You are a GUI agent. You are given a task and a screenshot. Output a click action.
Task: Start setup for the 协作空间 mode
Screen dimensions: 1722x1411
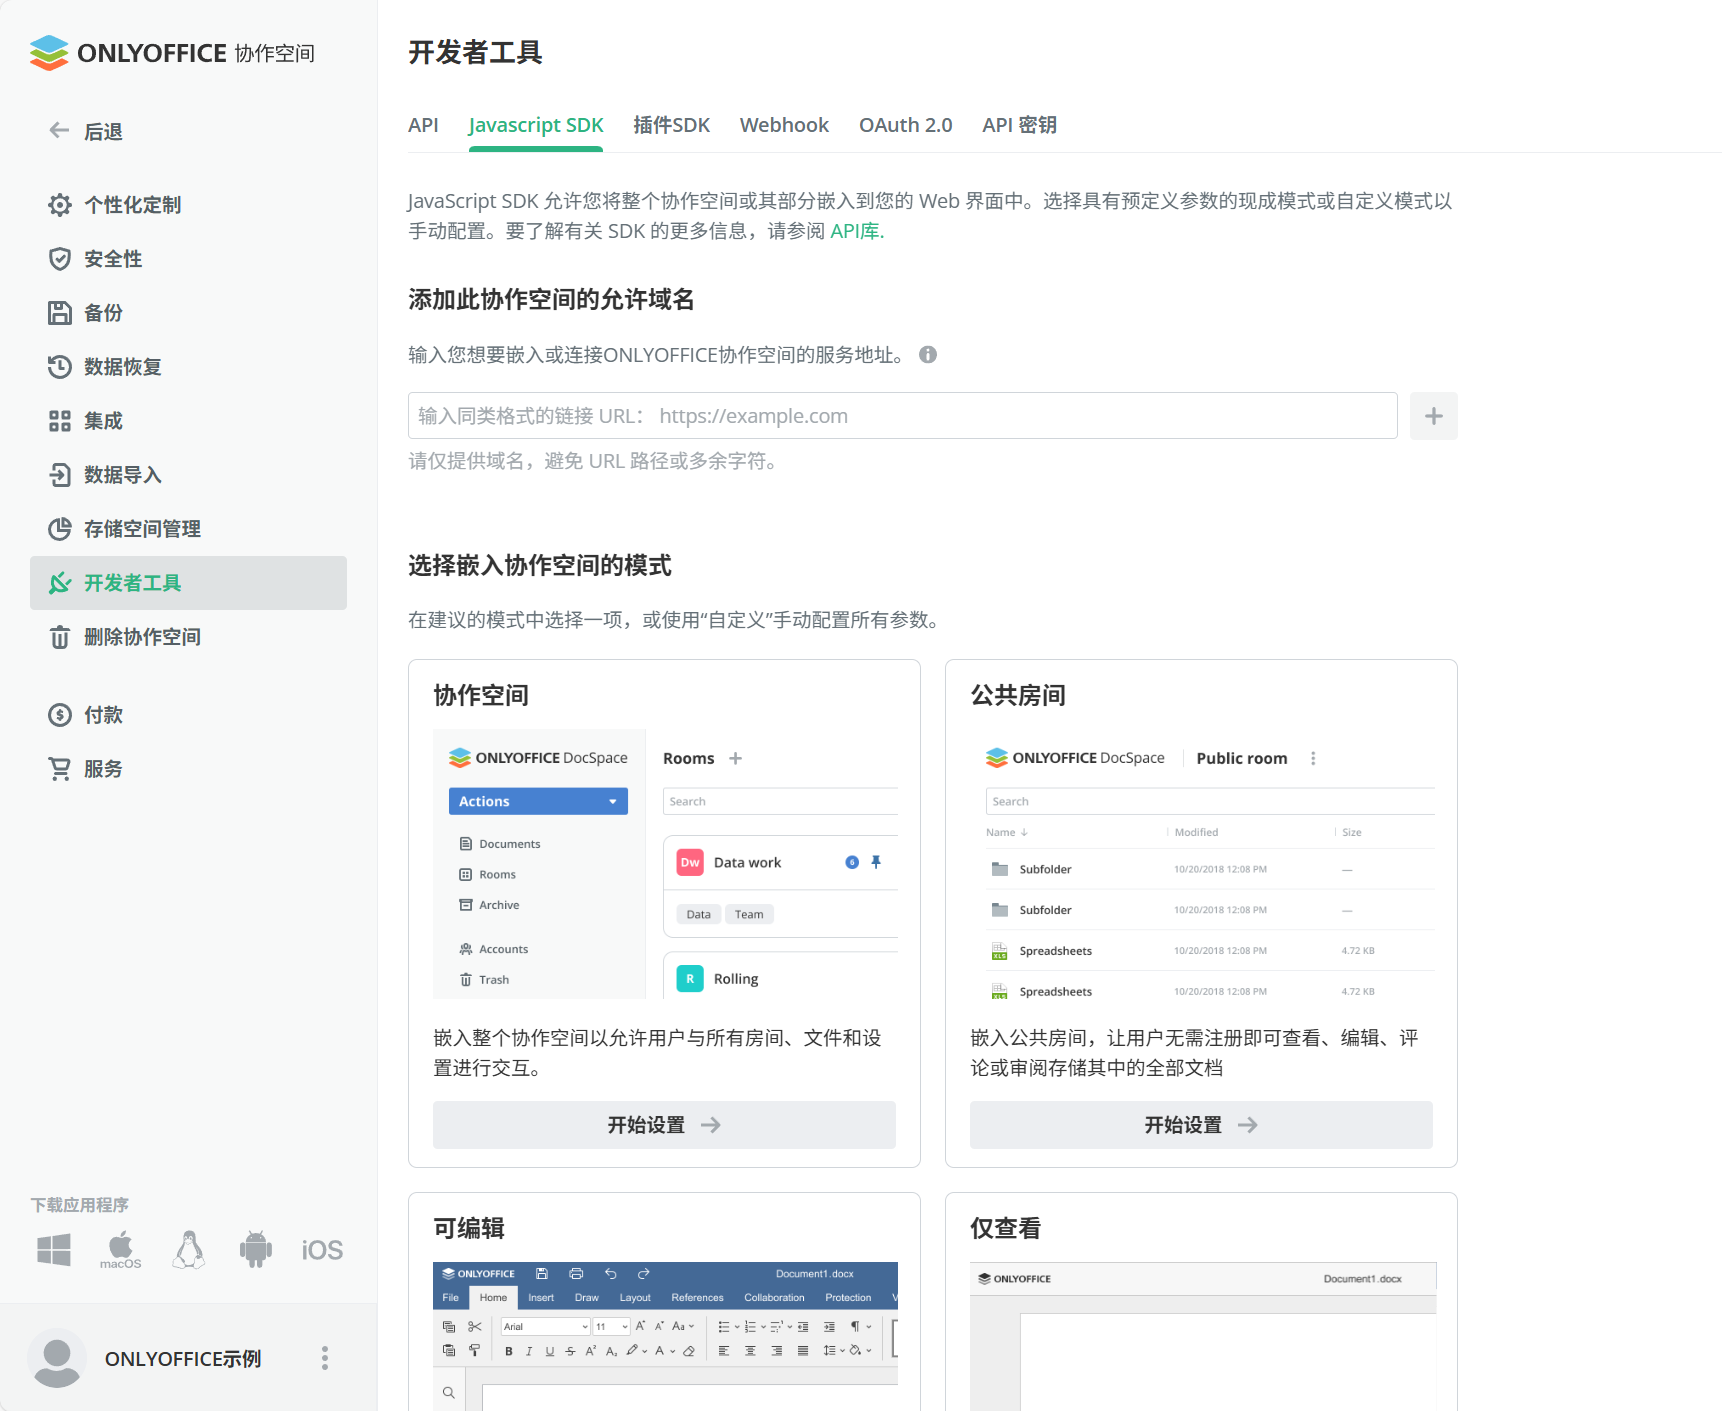[664, 1125]
